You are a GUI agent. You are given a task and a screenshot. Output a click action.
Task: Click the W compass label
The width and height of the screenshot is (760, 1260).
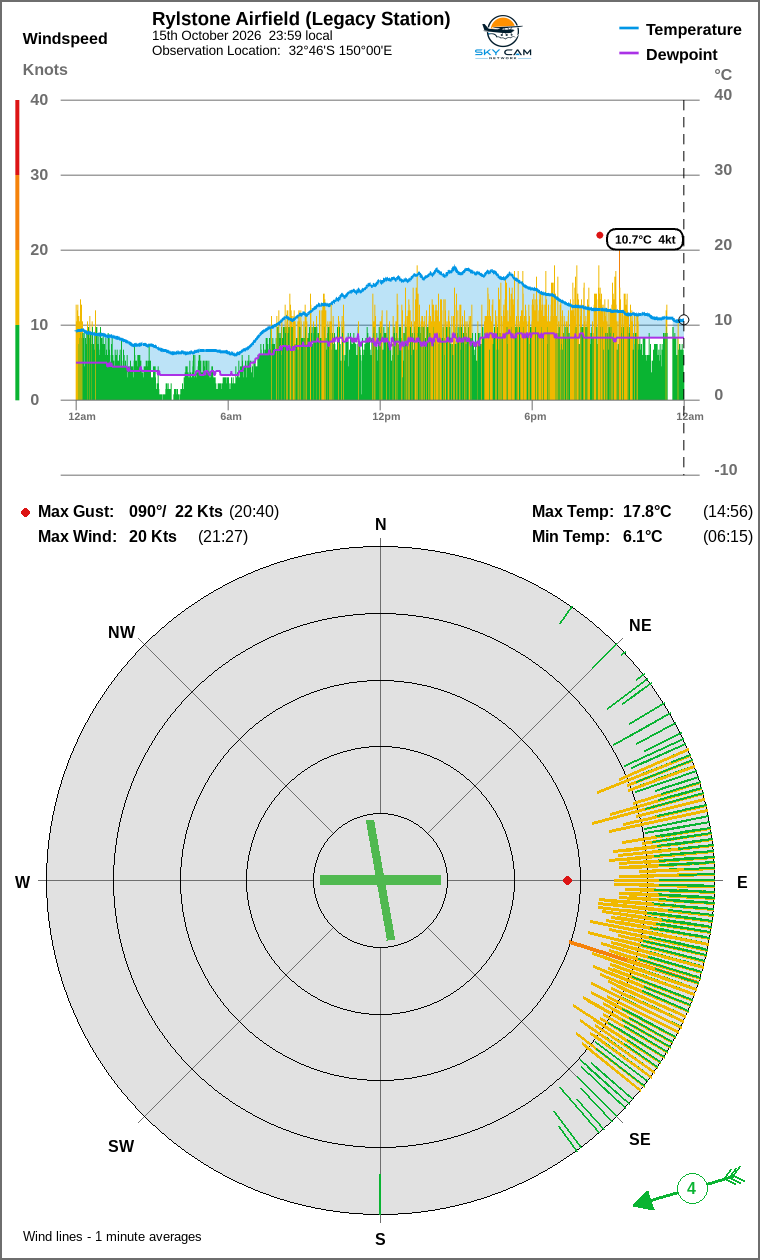[22, 882]
